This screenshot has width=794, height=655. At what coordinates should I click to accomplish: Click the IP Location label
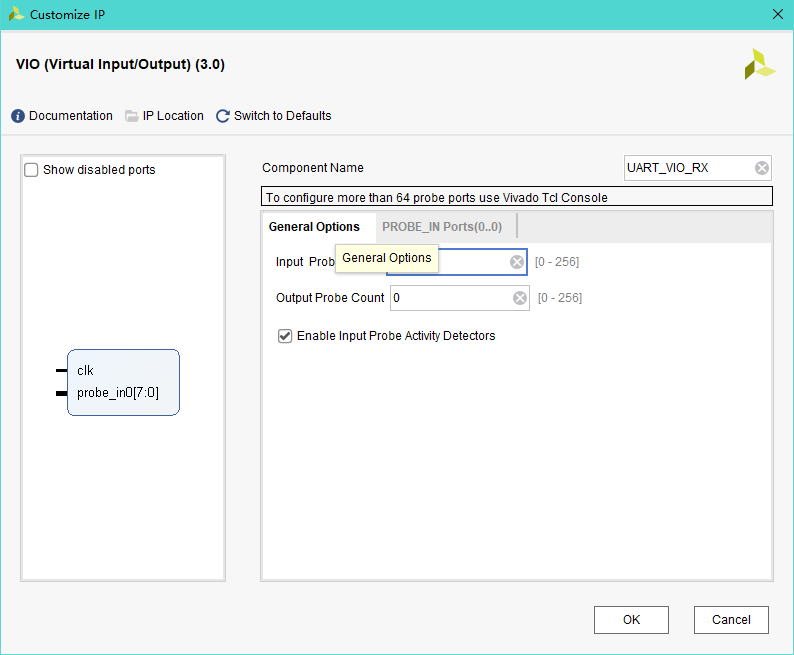[x=173, y=116]
